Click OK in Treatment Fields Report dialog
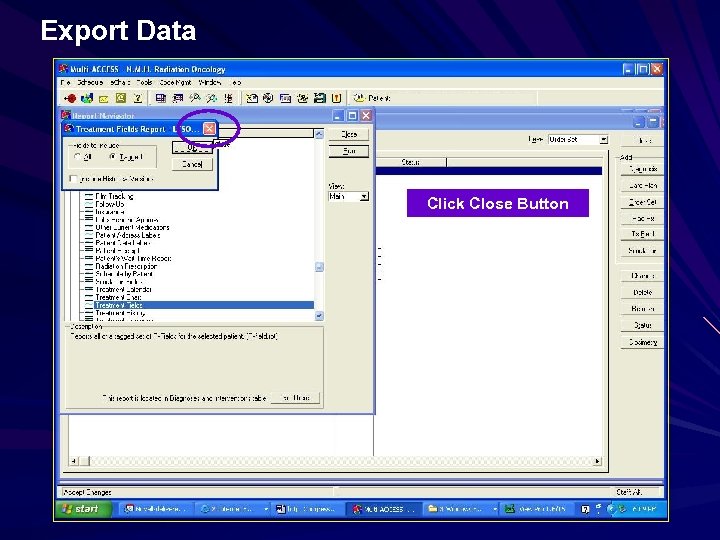This screenshot has height=540, width=720. [192, 147]
